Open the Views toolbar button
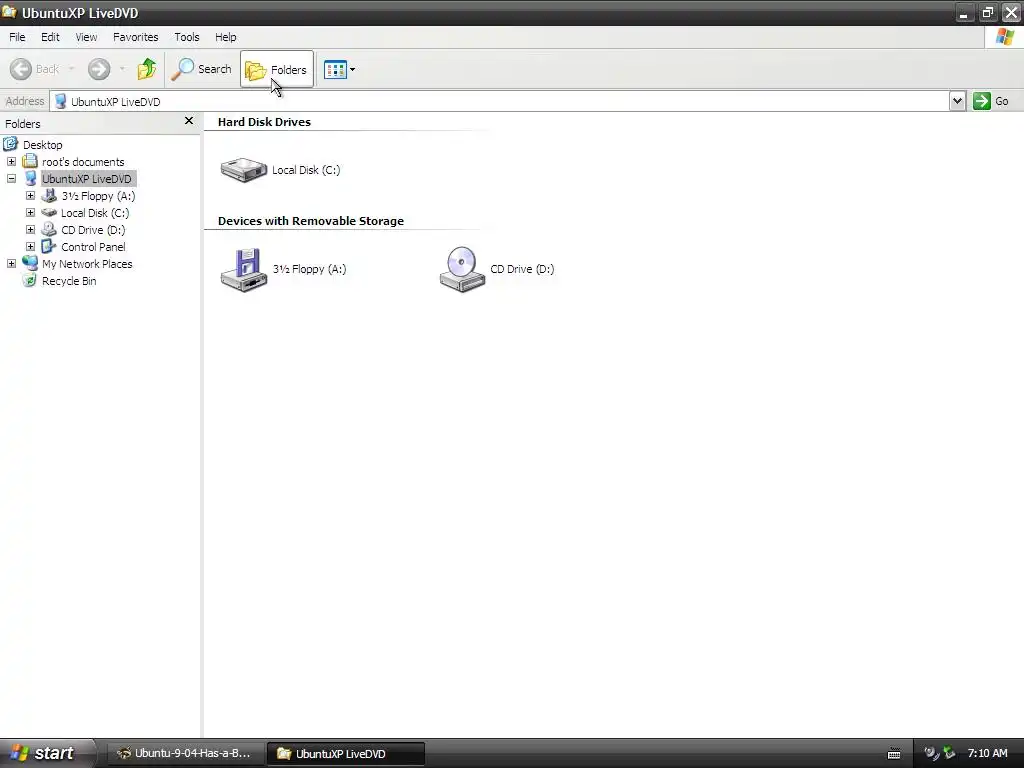The image size is (1024, 768). [340, 69]
